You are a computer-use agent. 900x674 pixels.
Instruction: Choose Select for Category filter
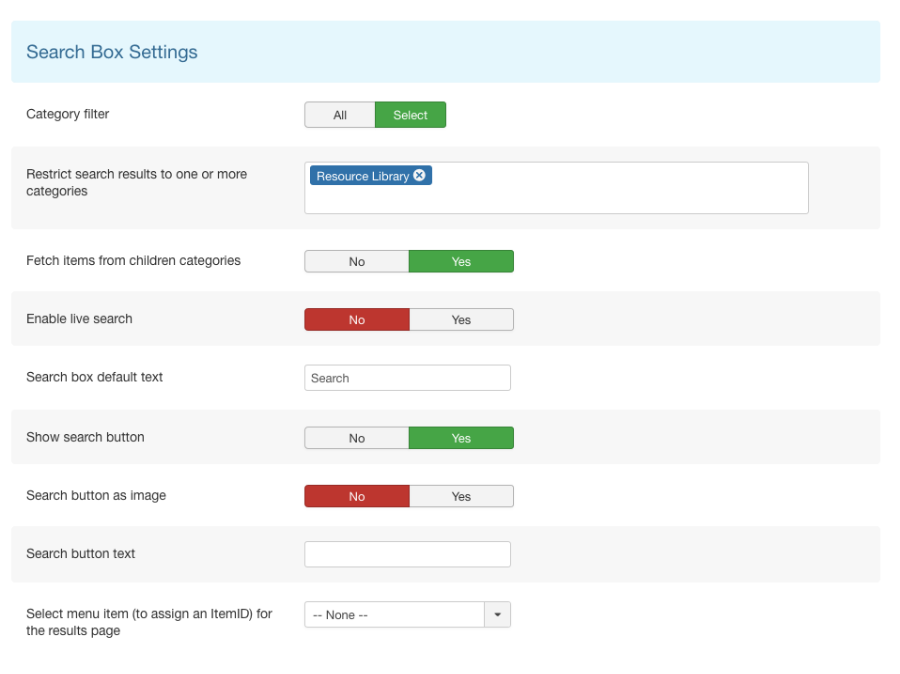410,115
